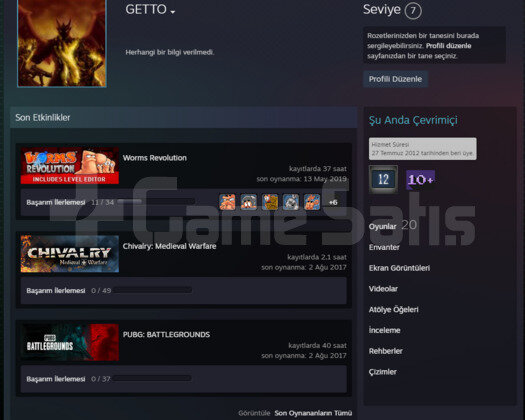
Task: Click third Worms Revolution achievement icon
Action: point(270,202)
